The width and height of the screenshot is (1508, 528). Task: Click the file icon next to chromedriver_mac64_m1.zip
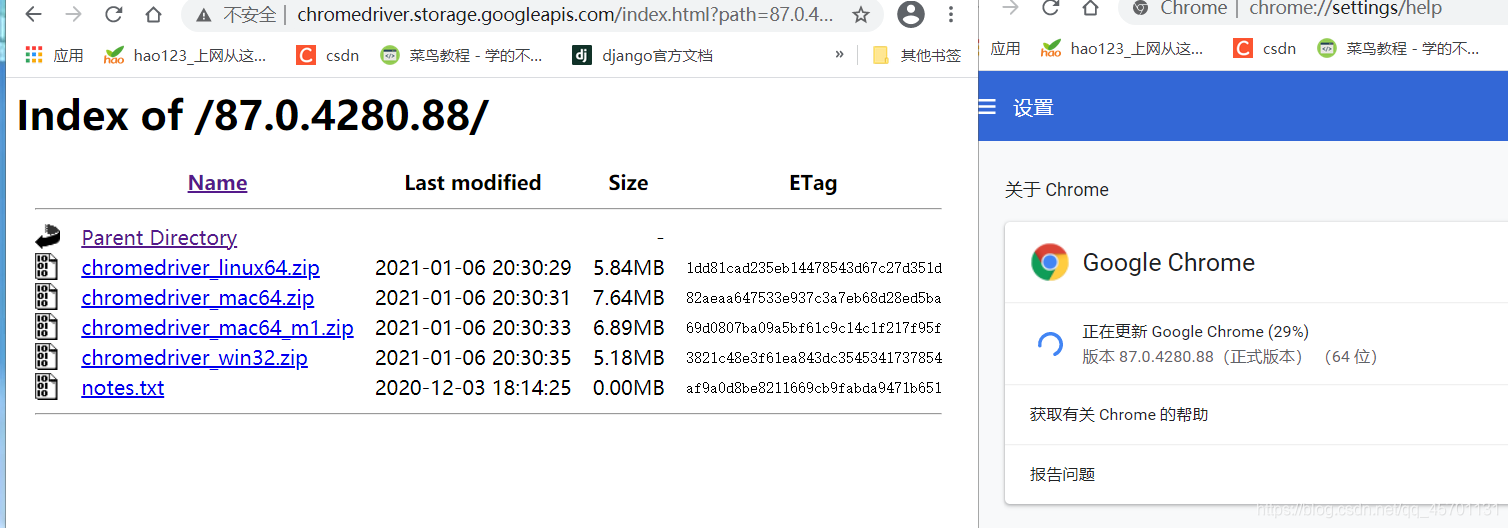[46, 327]
